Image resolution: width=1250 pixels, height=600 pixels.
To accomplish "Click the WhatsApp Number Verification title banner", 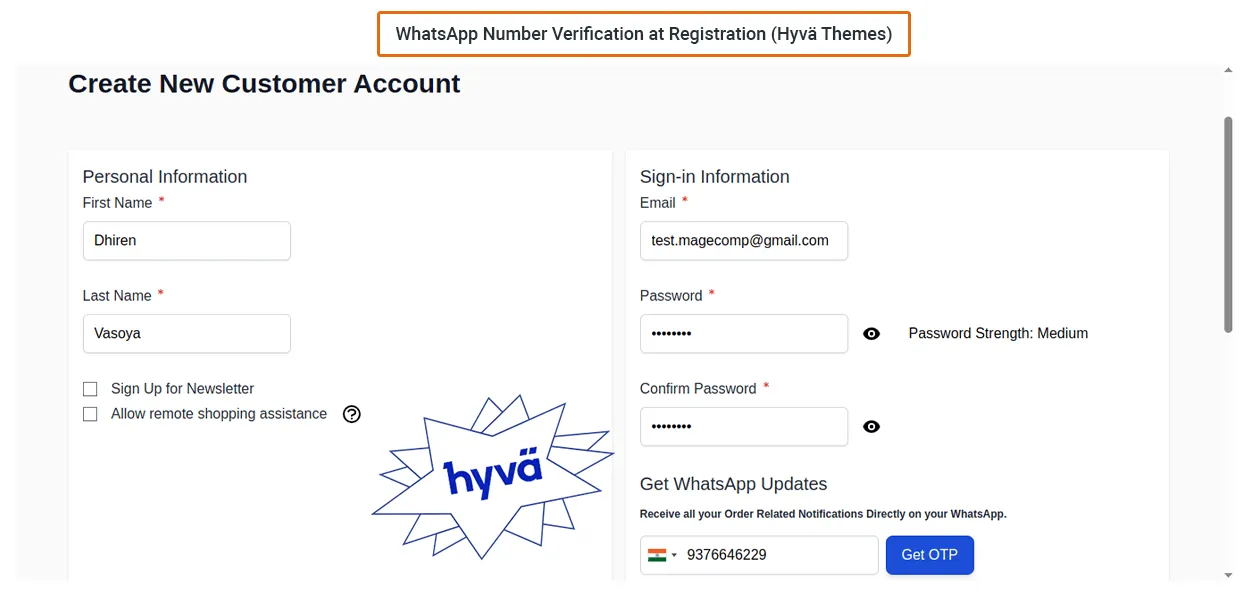I will click(x=643, y=34).
